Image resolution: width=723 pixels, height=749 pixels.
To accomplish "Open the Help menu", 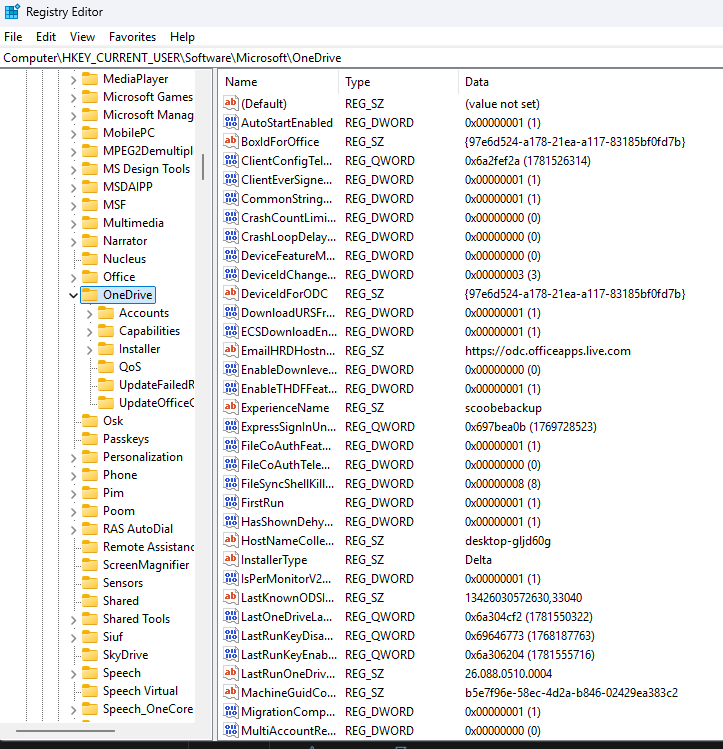I will 182,37.
